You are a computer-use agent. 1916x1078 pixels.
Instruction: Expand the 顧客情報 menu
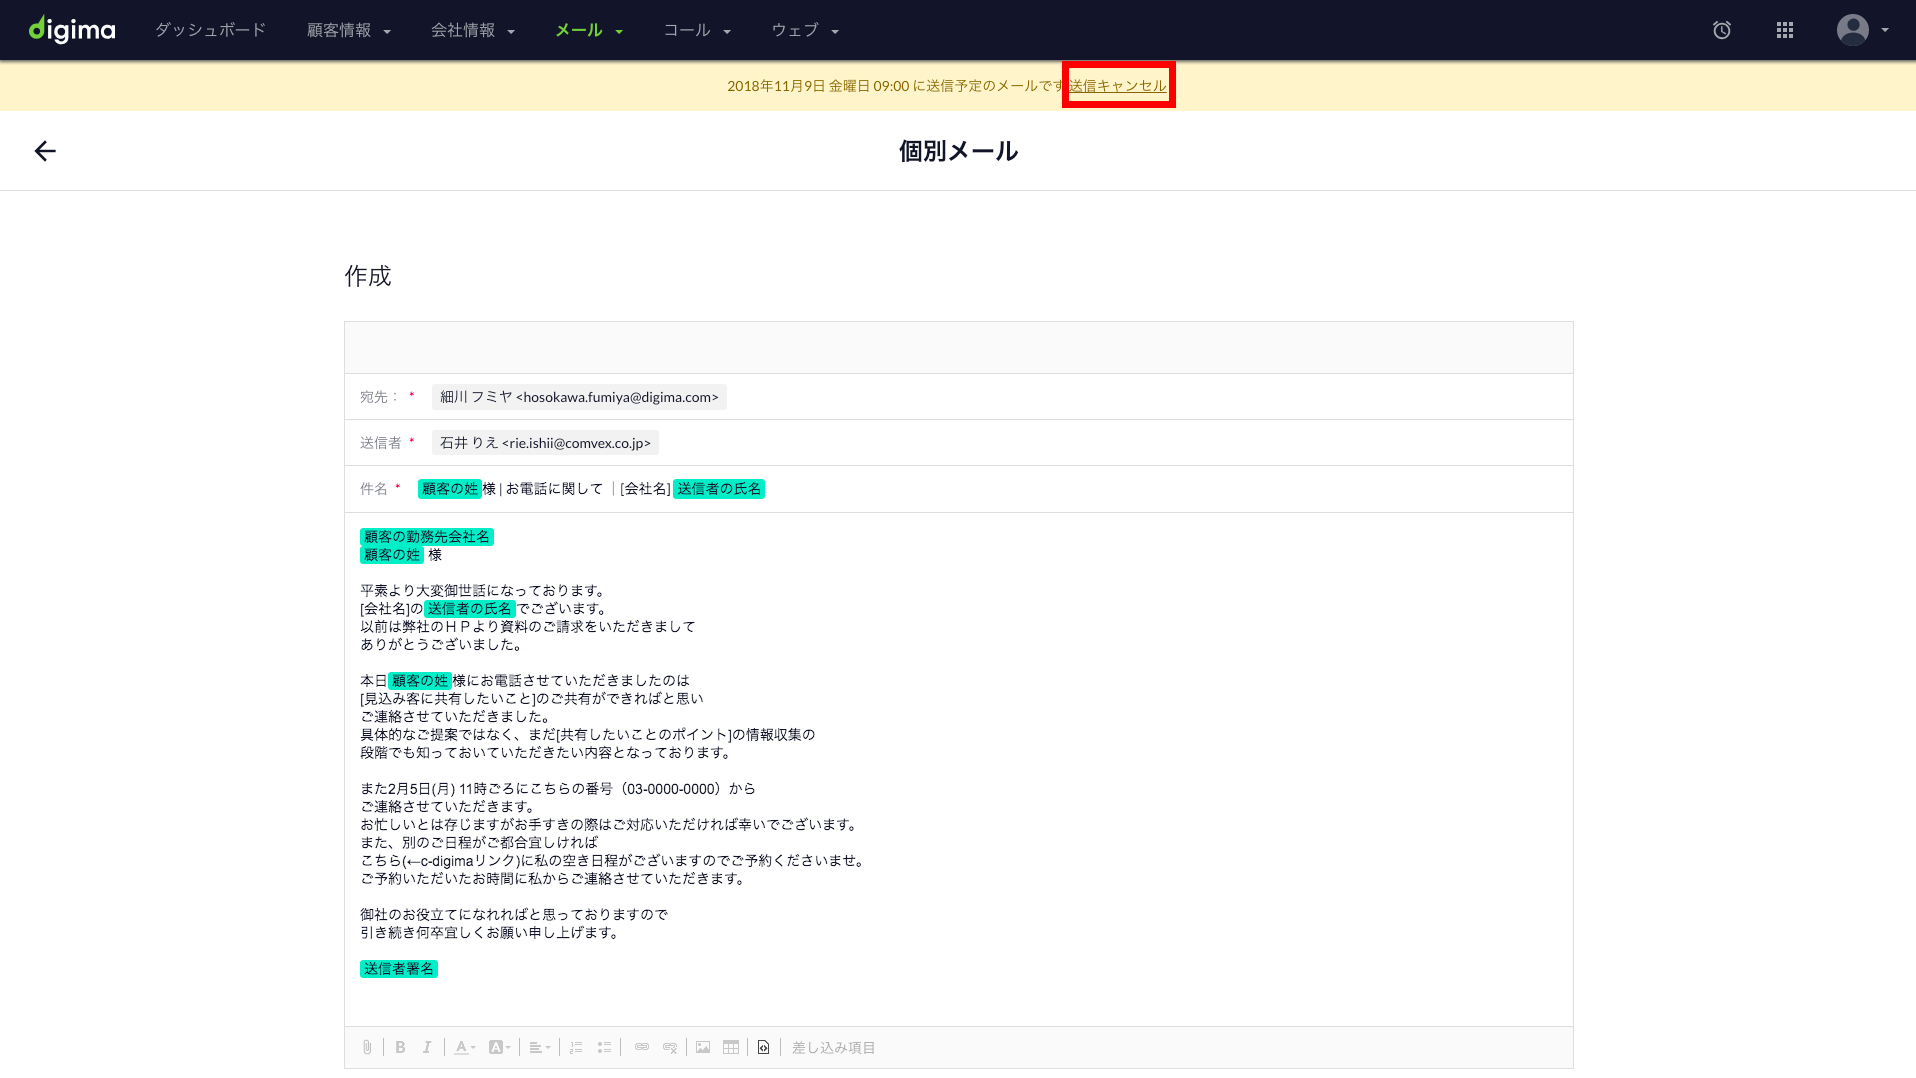pos(349,30)
